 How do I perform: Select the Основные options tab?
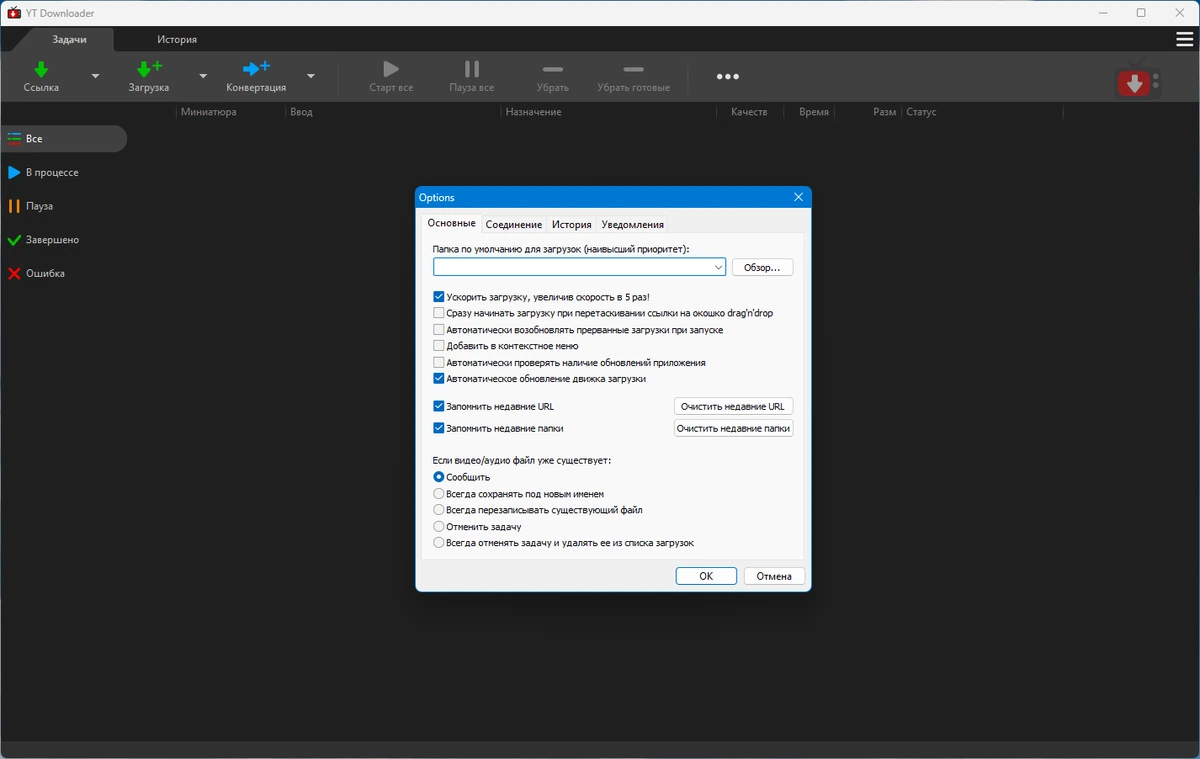click(x=451, y=223)
